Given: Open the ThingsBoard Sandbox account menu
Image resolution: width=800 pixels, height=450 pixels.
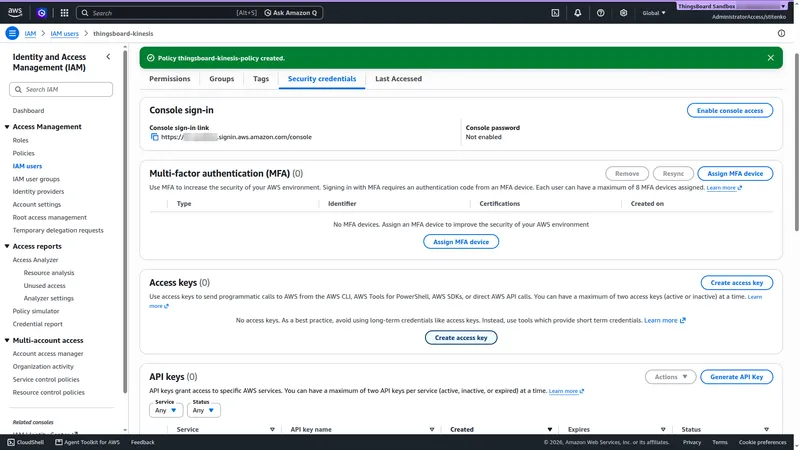Looking at the screenshot, I should point(732,6).
